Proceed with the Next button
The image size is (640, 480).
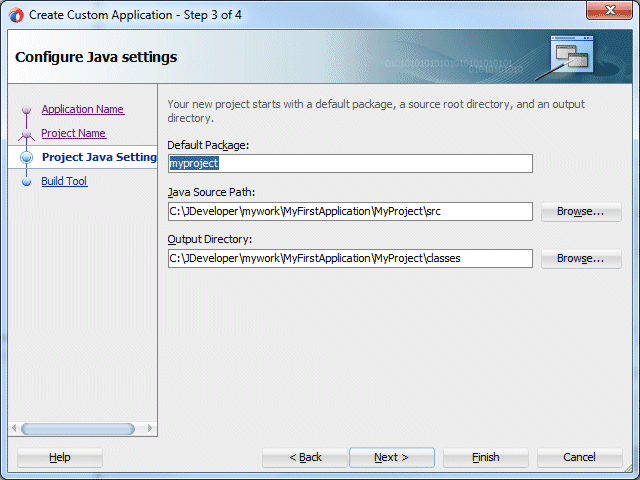(392, 457)
